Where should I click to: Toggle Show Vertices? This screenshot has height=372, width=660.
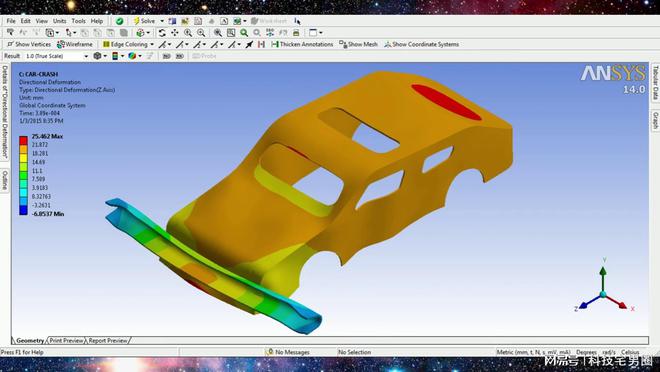click(29, 44)
